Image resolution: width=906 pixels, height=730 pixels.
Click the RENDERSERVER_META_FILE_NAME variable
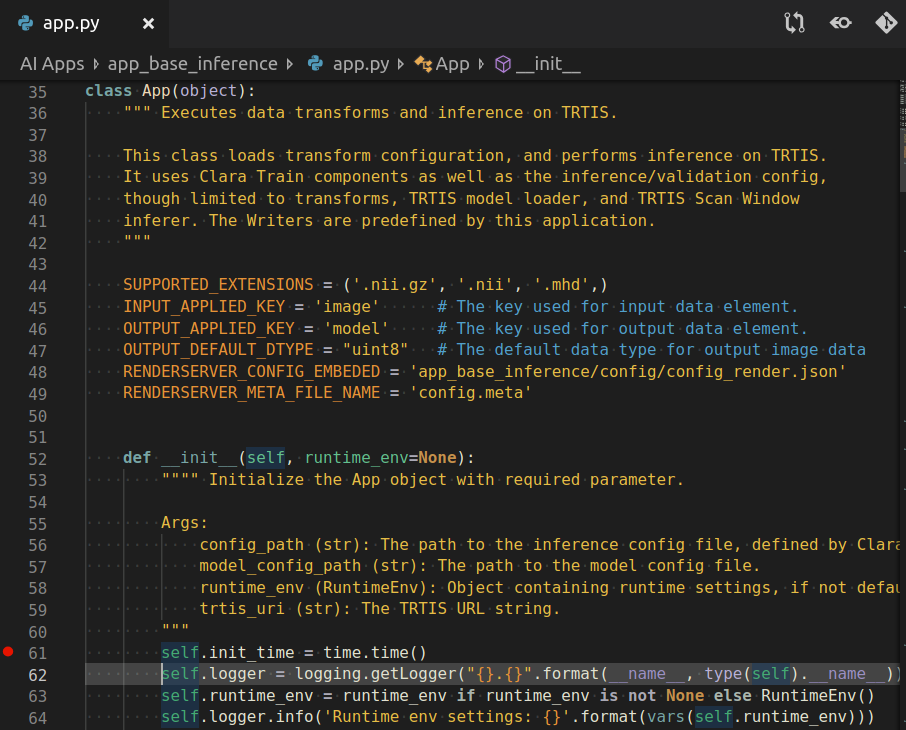coord(252,393)
